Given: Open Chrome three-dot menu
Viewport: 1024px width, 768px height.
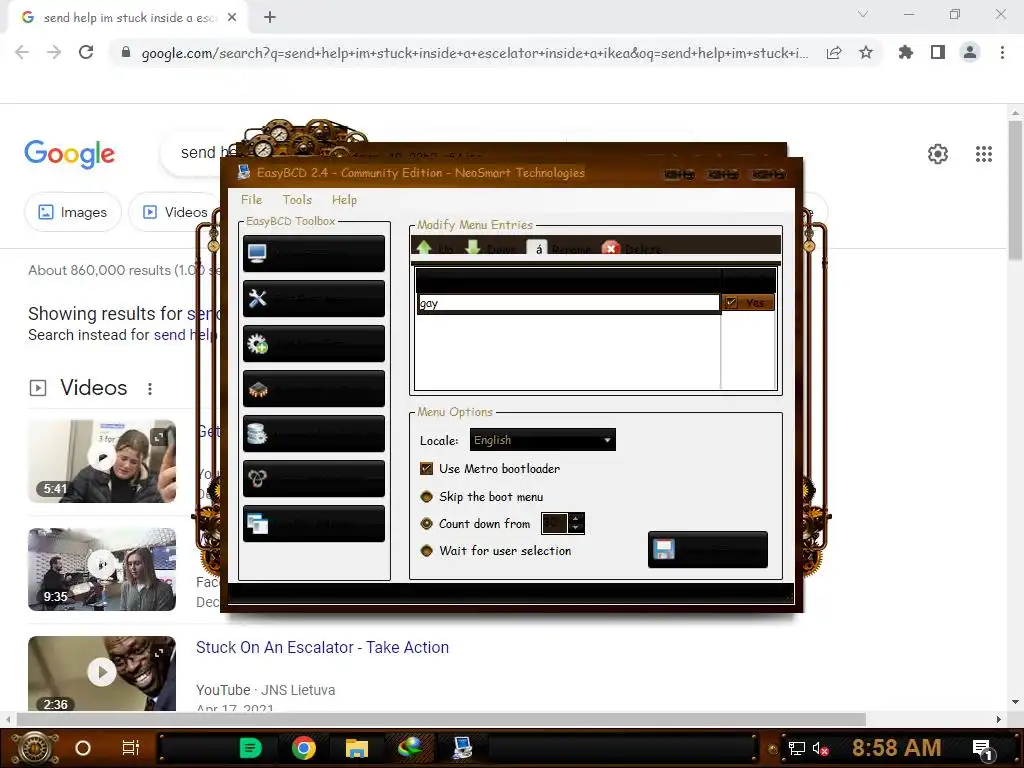Looking at the screenshot, I should (x=1002, y=52).
